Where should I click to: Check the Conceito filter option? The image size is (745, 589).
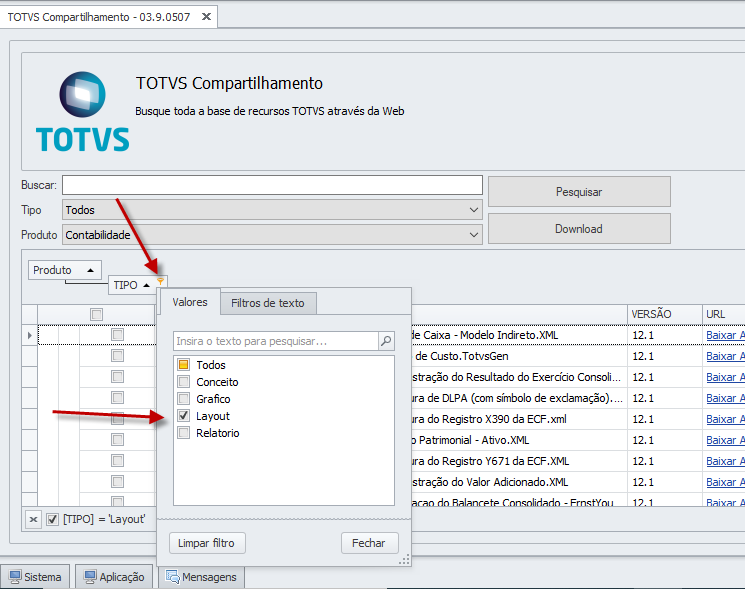pyautogui.click(x=183, y=382)
